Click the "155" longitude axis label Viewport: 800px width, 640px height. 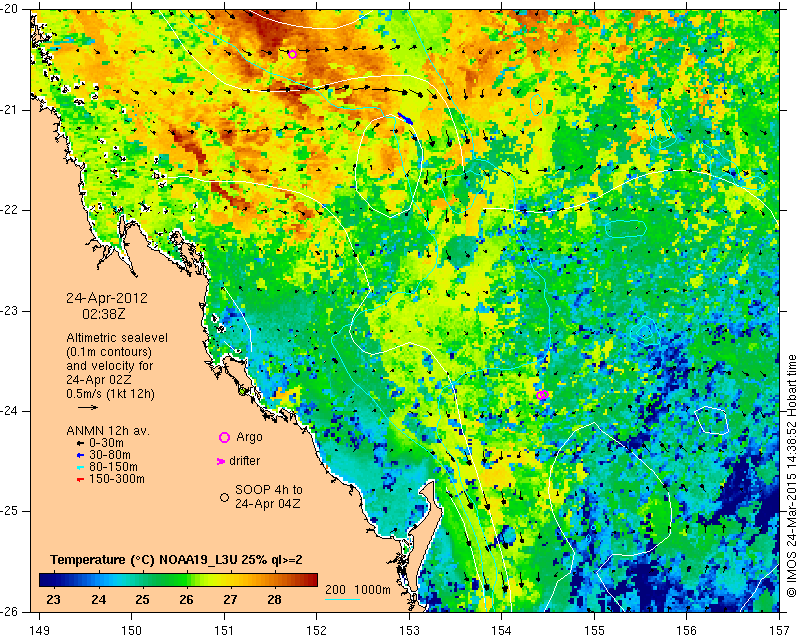point(594,630)
